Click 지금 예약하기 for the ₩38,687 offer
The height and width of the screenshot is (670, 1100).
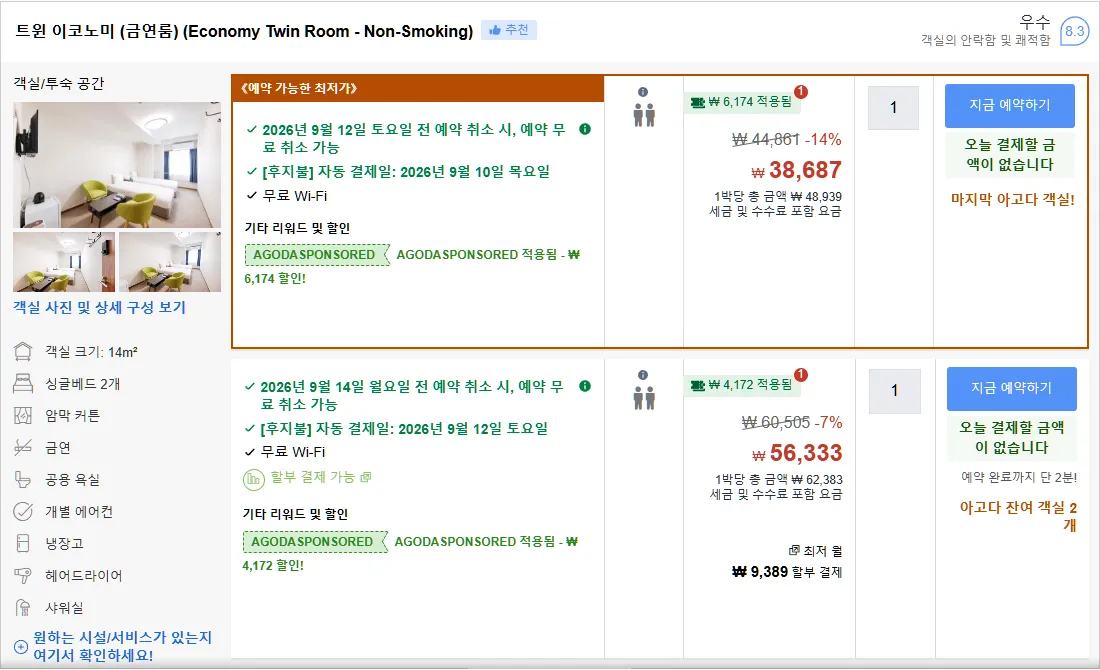[x=1010, y=105]
